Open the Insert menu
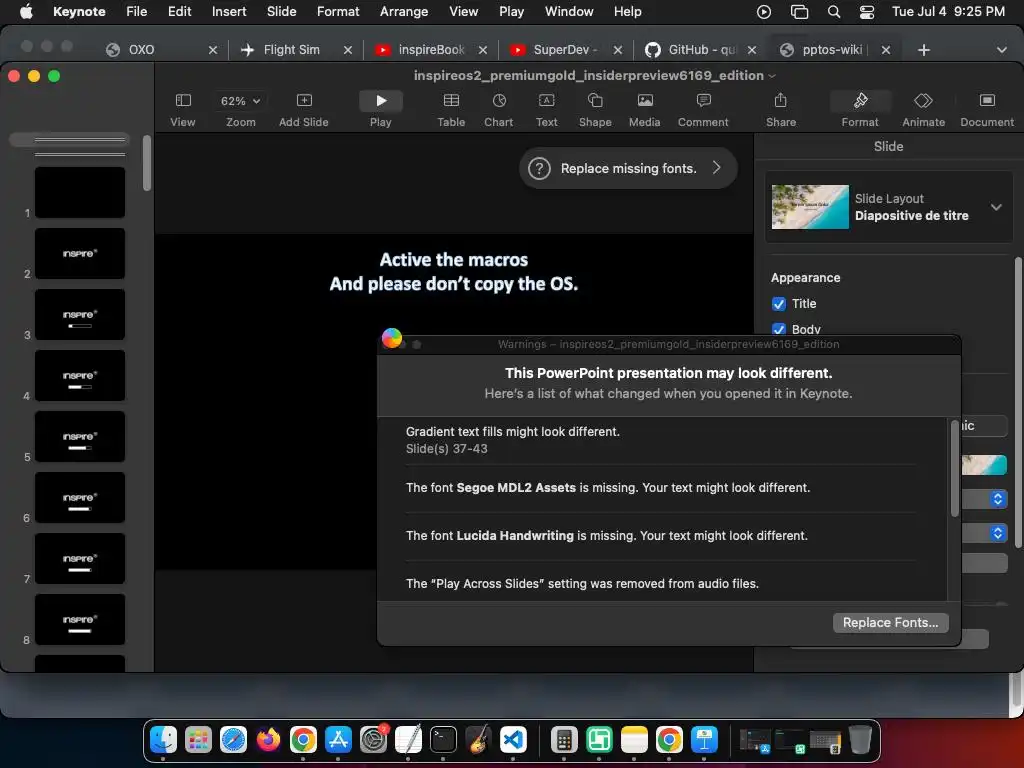The width and height of the screenshot is (1024, 768). click(229, 12)
